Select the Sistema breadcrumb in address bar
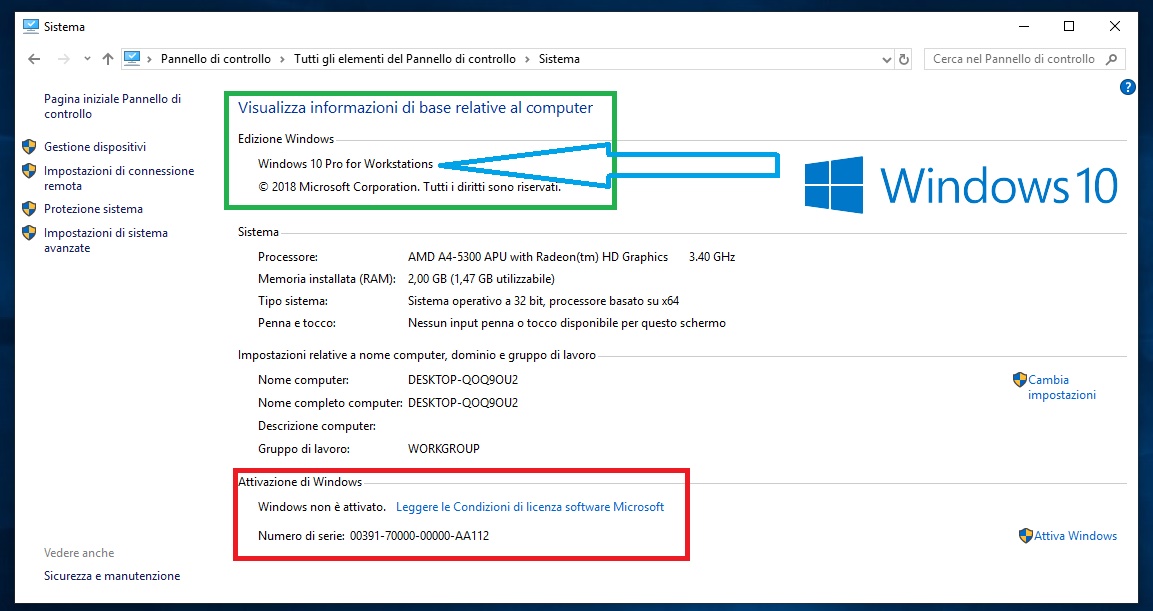This screenshot has width=1153, height=611. click(x=559, y=59)
